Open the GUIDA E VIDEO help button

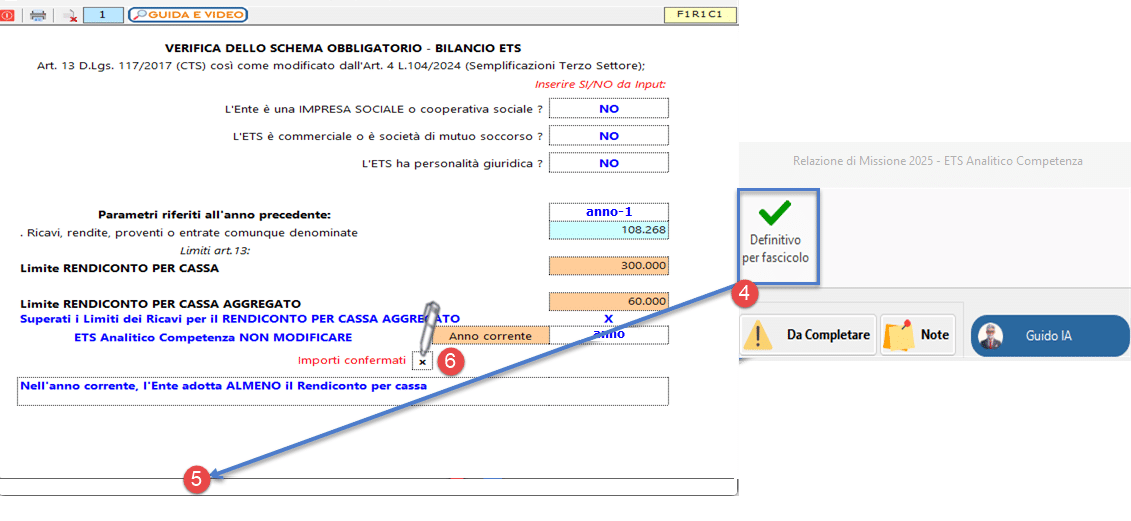tap(188, 14)
